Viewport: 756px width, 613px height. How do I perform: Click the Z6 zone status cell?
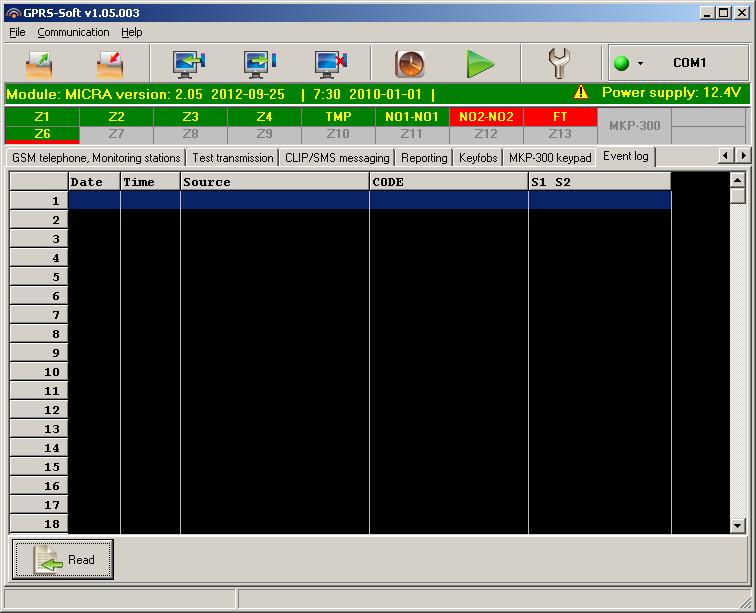[x=42, y=135]
